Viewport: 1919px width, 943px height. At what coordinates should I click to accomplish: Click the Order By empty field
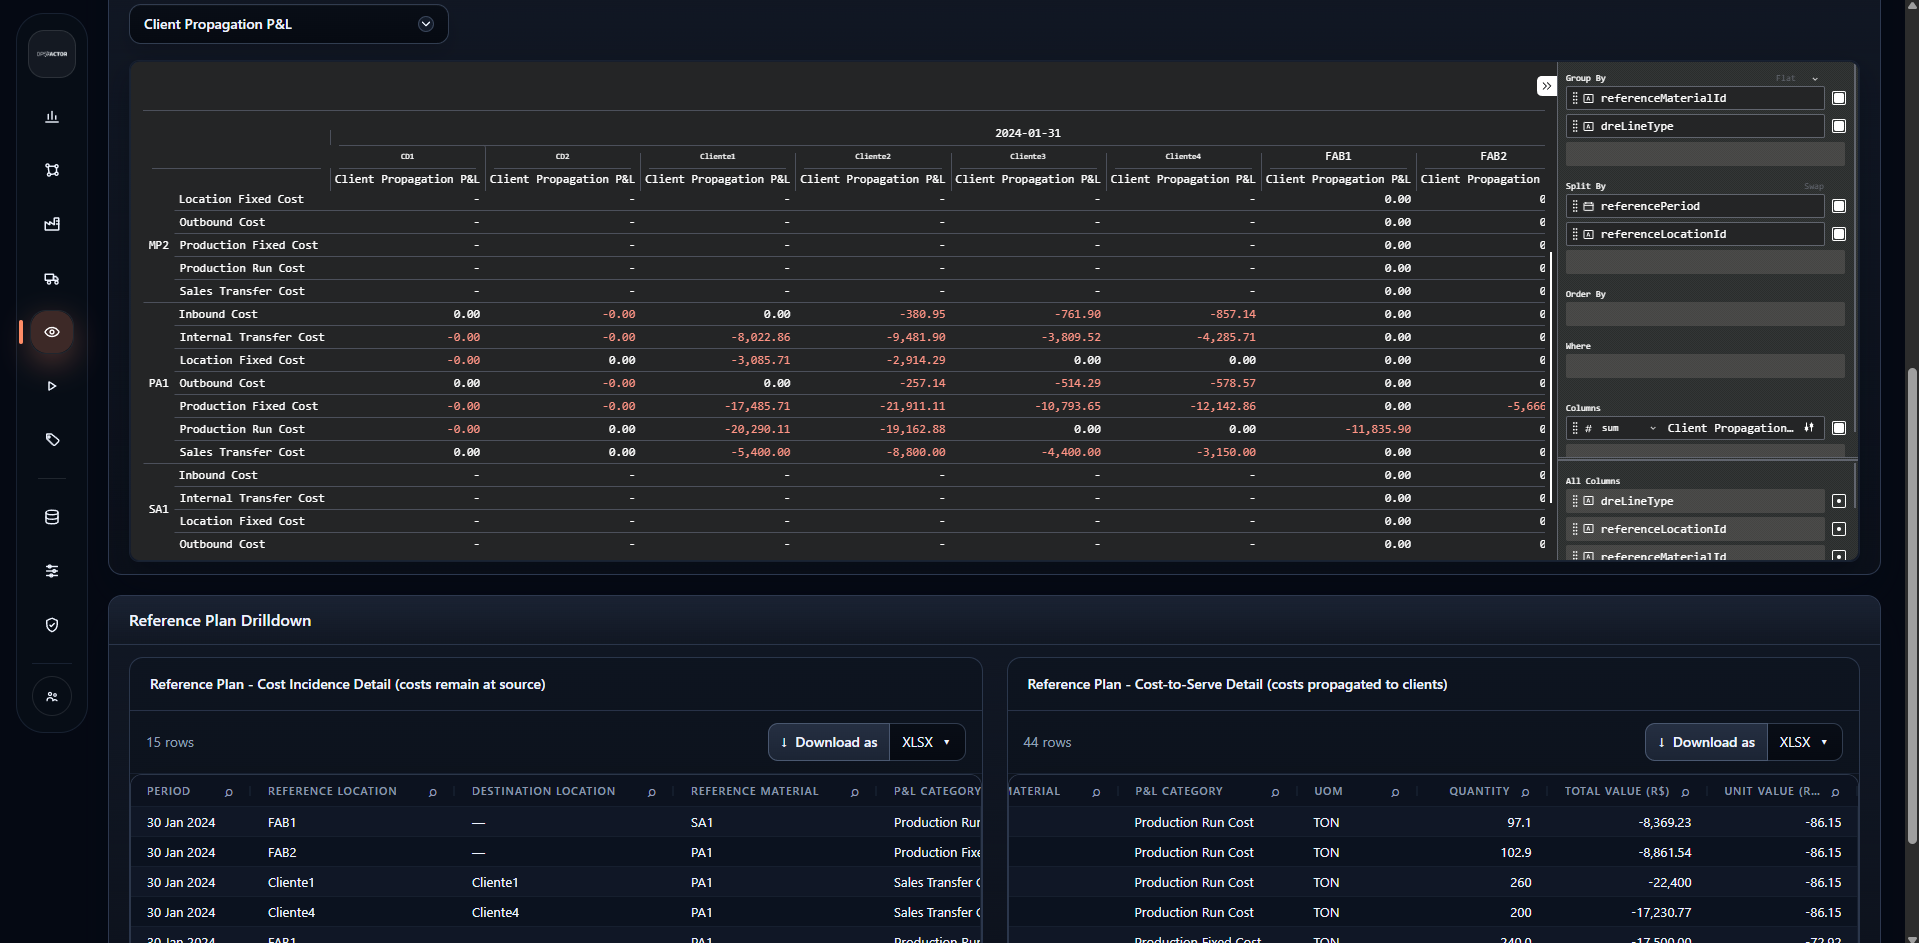click(x=1705, y=314)
